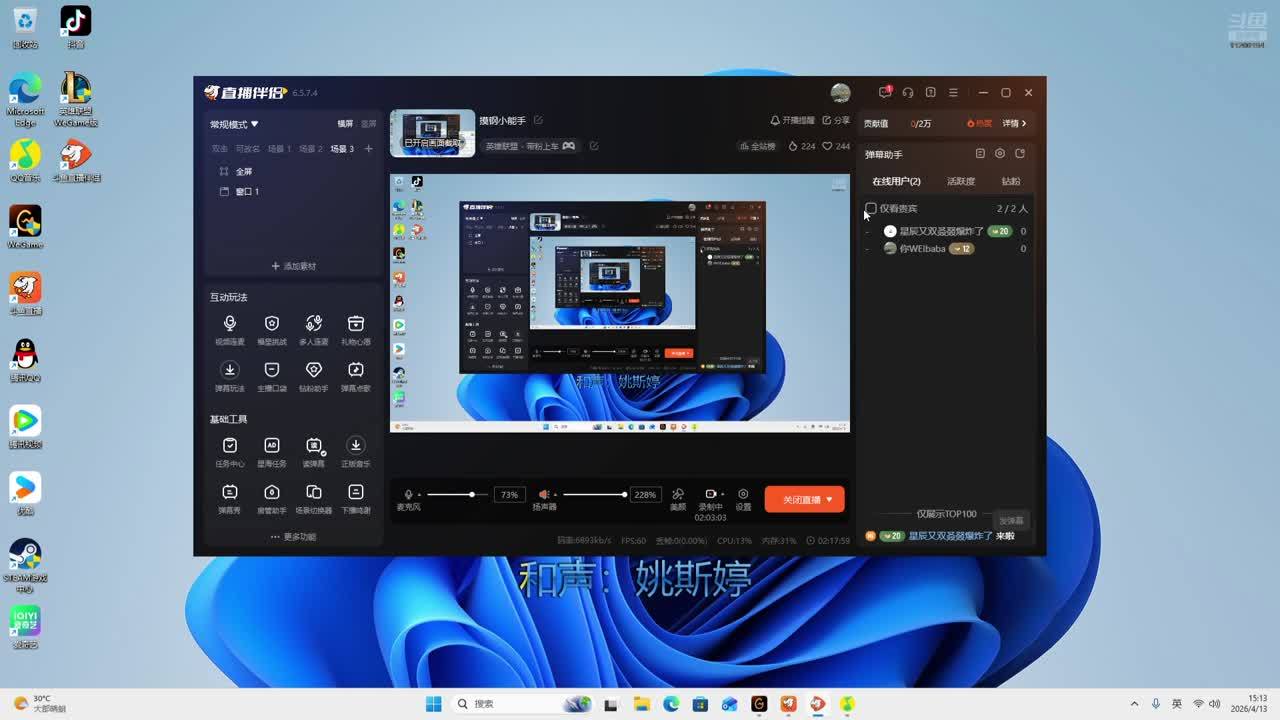
Task: Open the 关闭直播 button dropdown arrow
Action: [829, 500]
